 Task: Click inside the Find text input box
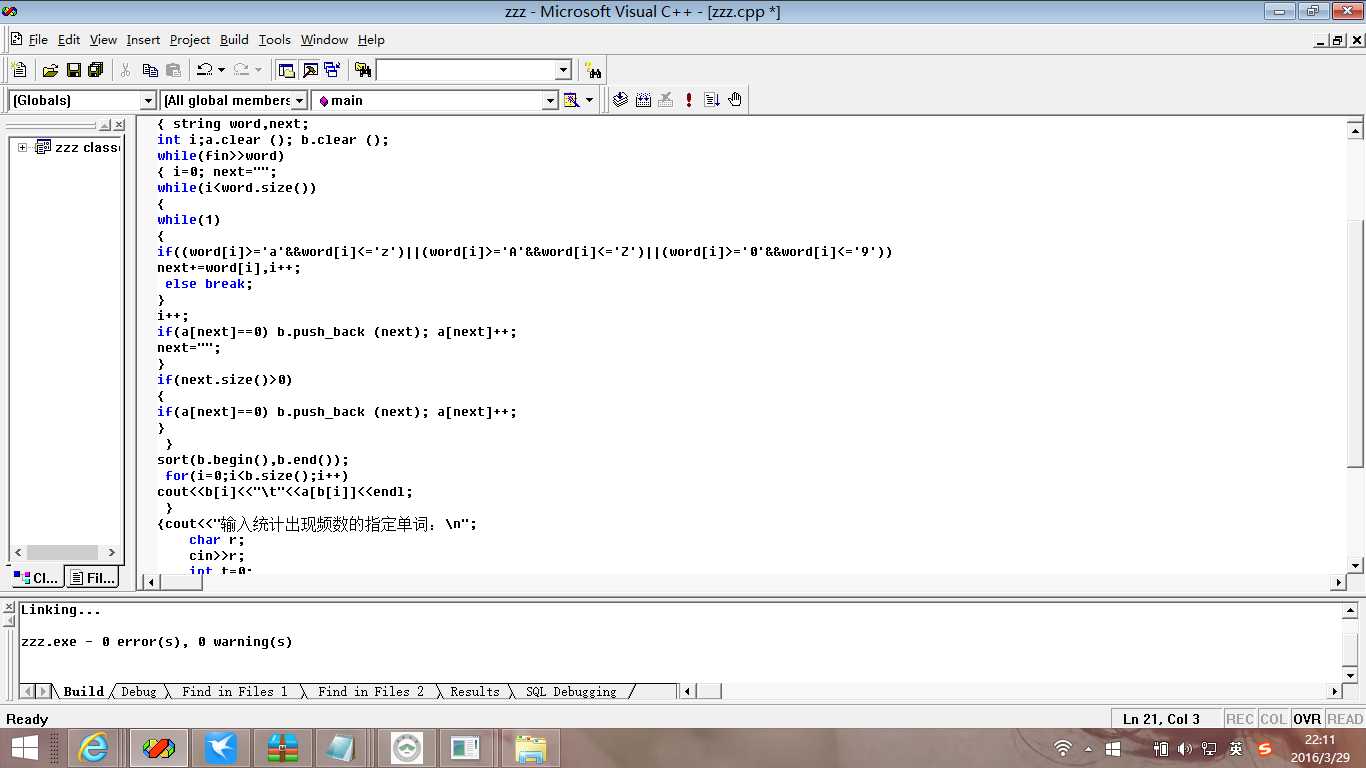pos(465,70)
